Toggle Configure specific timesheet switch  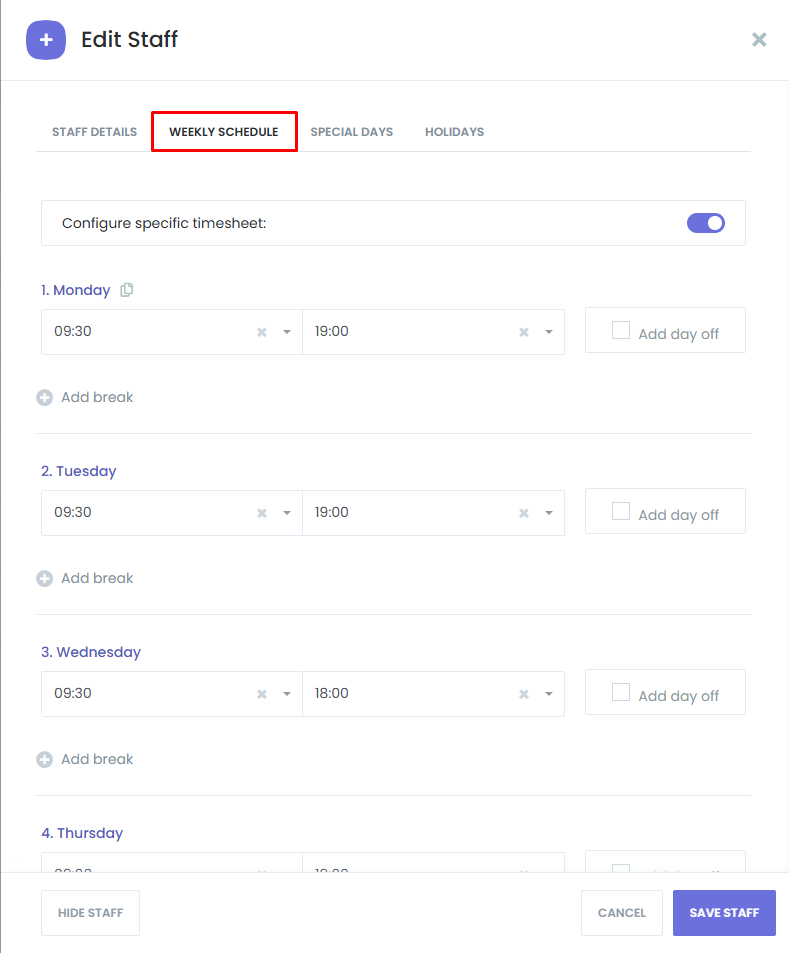[x=705, y=223]
